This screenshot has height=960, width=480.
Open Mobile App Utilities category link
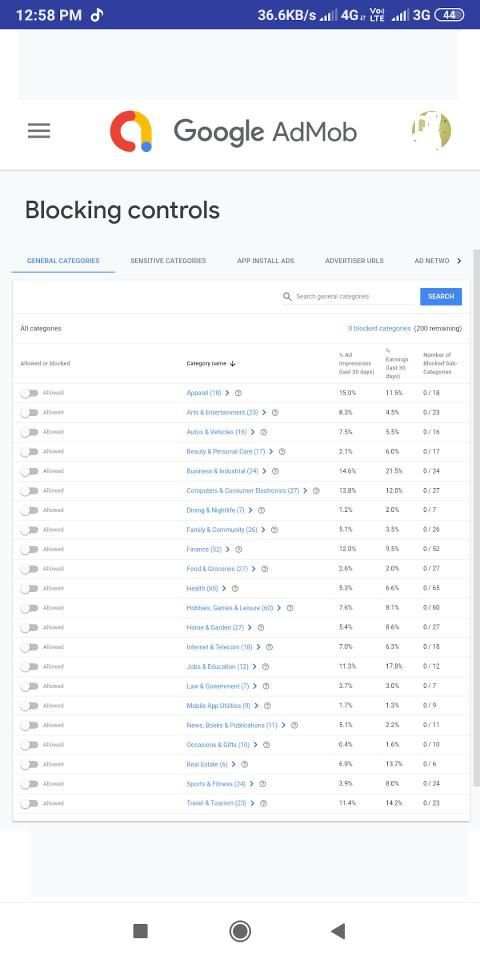coord(218,706)
